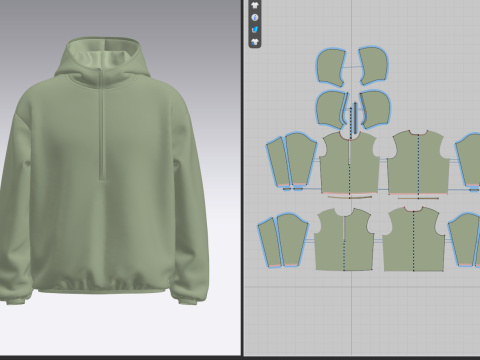Screen dimensions: 480x360
Task: Click the T-shirt icon with the blue badge in the 2D toolbar
Action: pos(255,42)
